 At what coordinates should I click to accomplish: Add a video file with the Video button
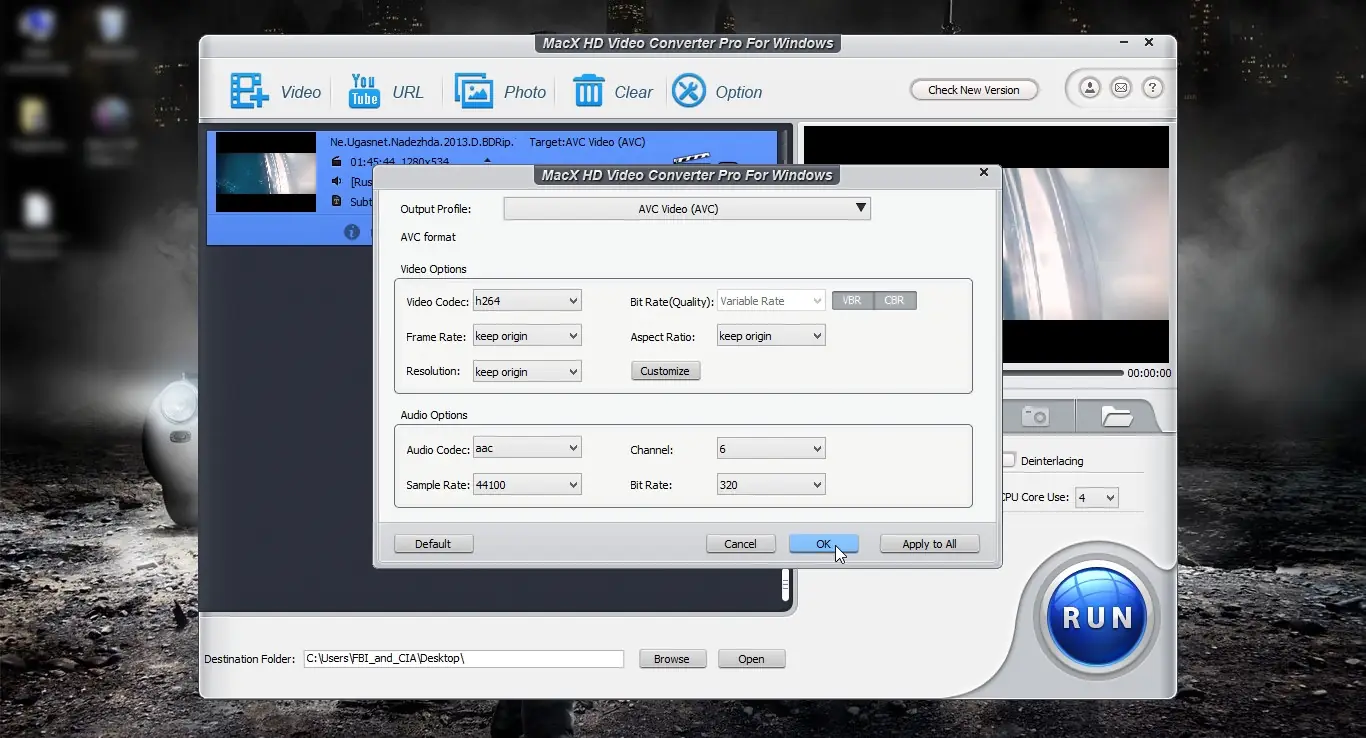coord(275,91)
